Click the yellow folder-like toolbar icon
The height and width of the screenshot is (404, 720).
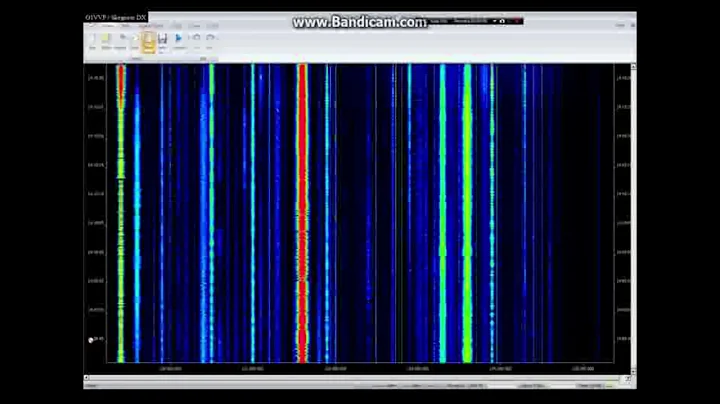pos(106,38)
